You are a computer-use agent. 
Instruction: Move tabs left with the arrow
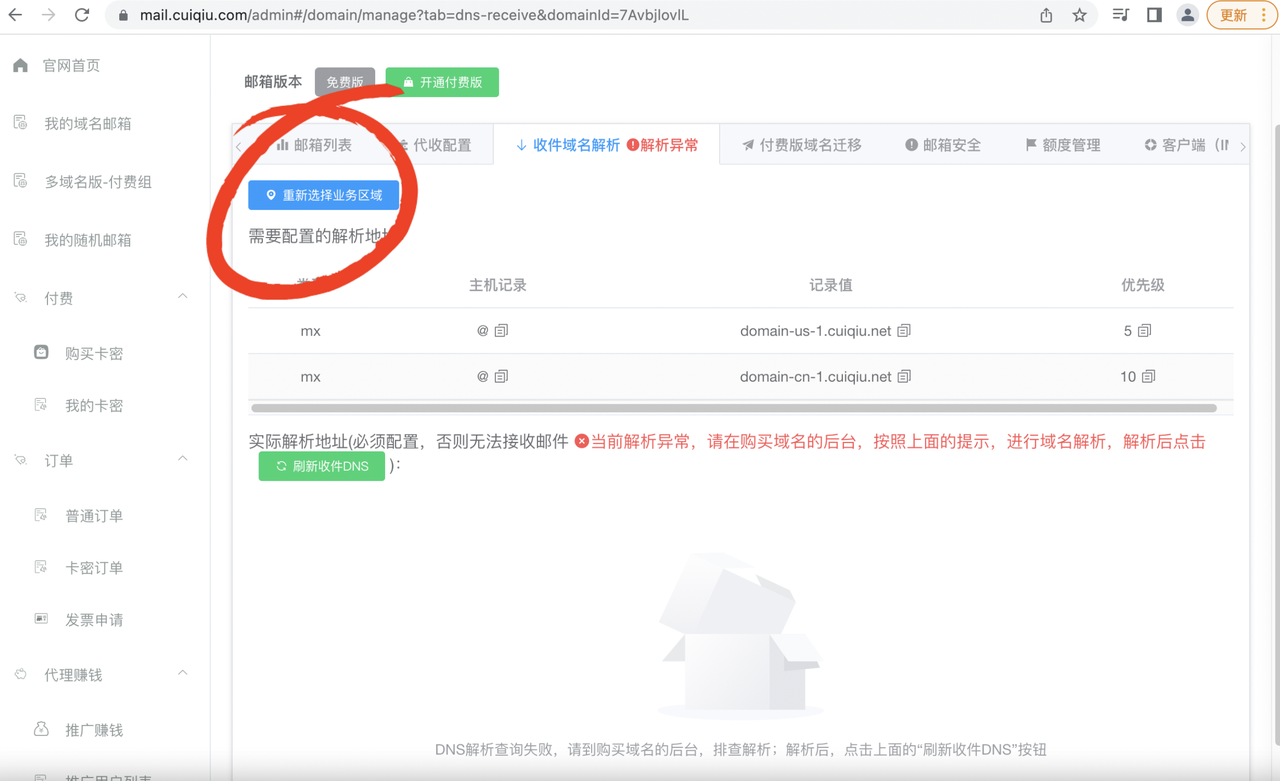[x=239, y=146]
